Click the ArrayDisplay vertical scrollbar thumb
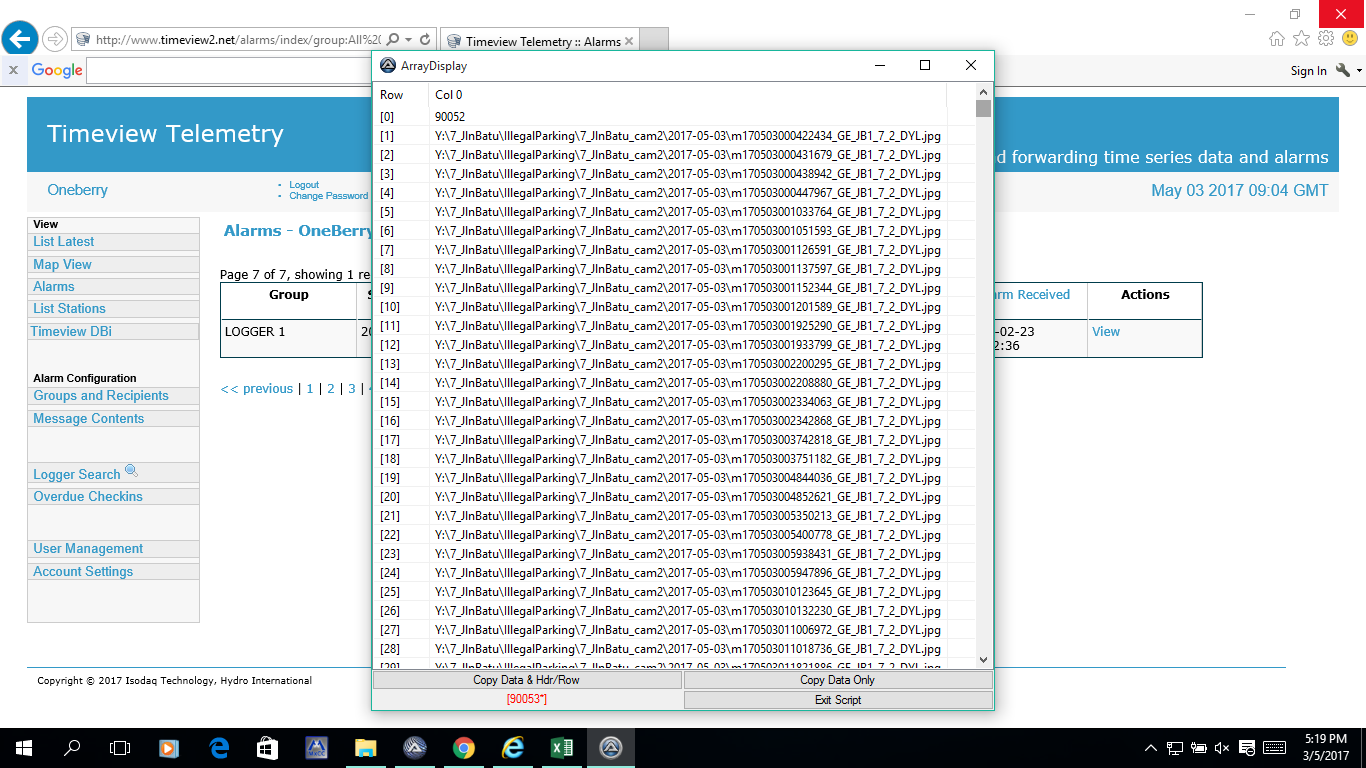The image size is (1366, 768). pos(983,108)
